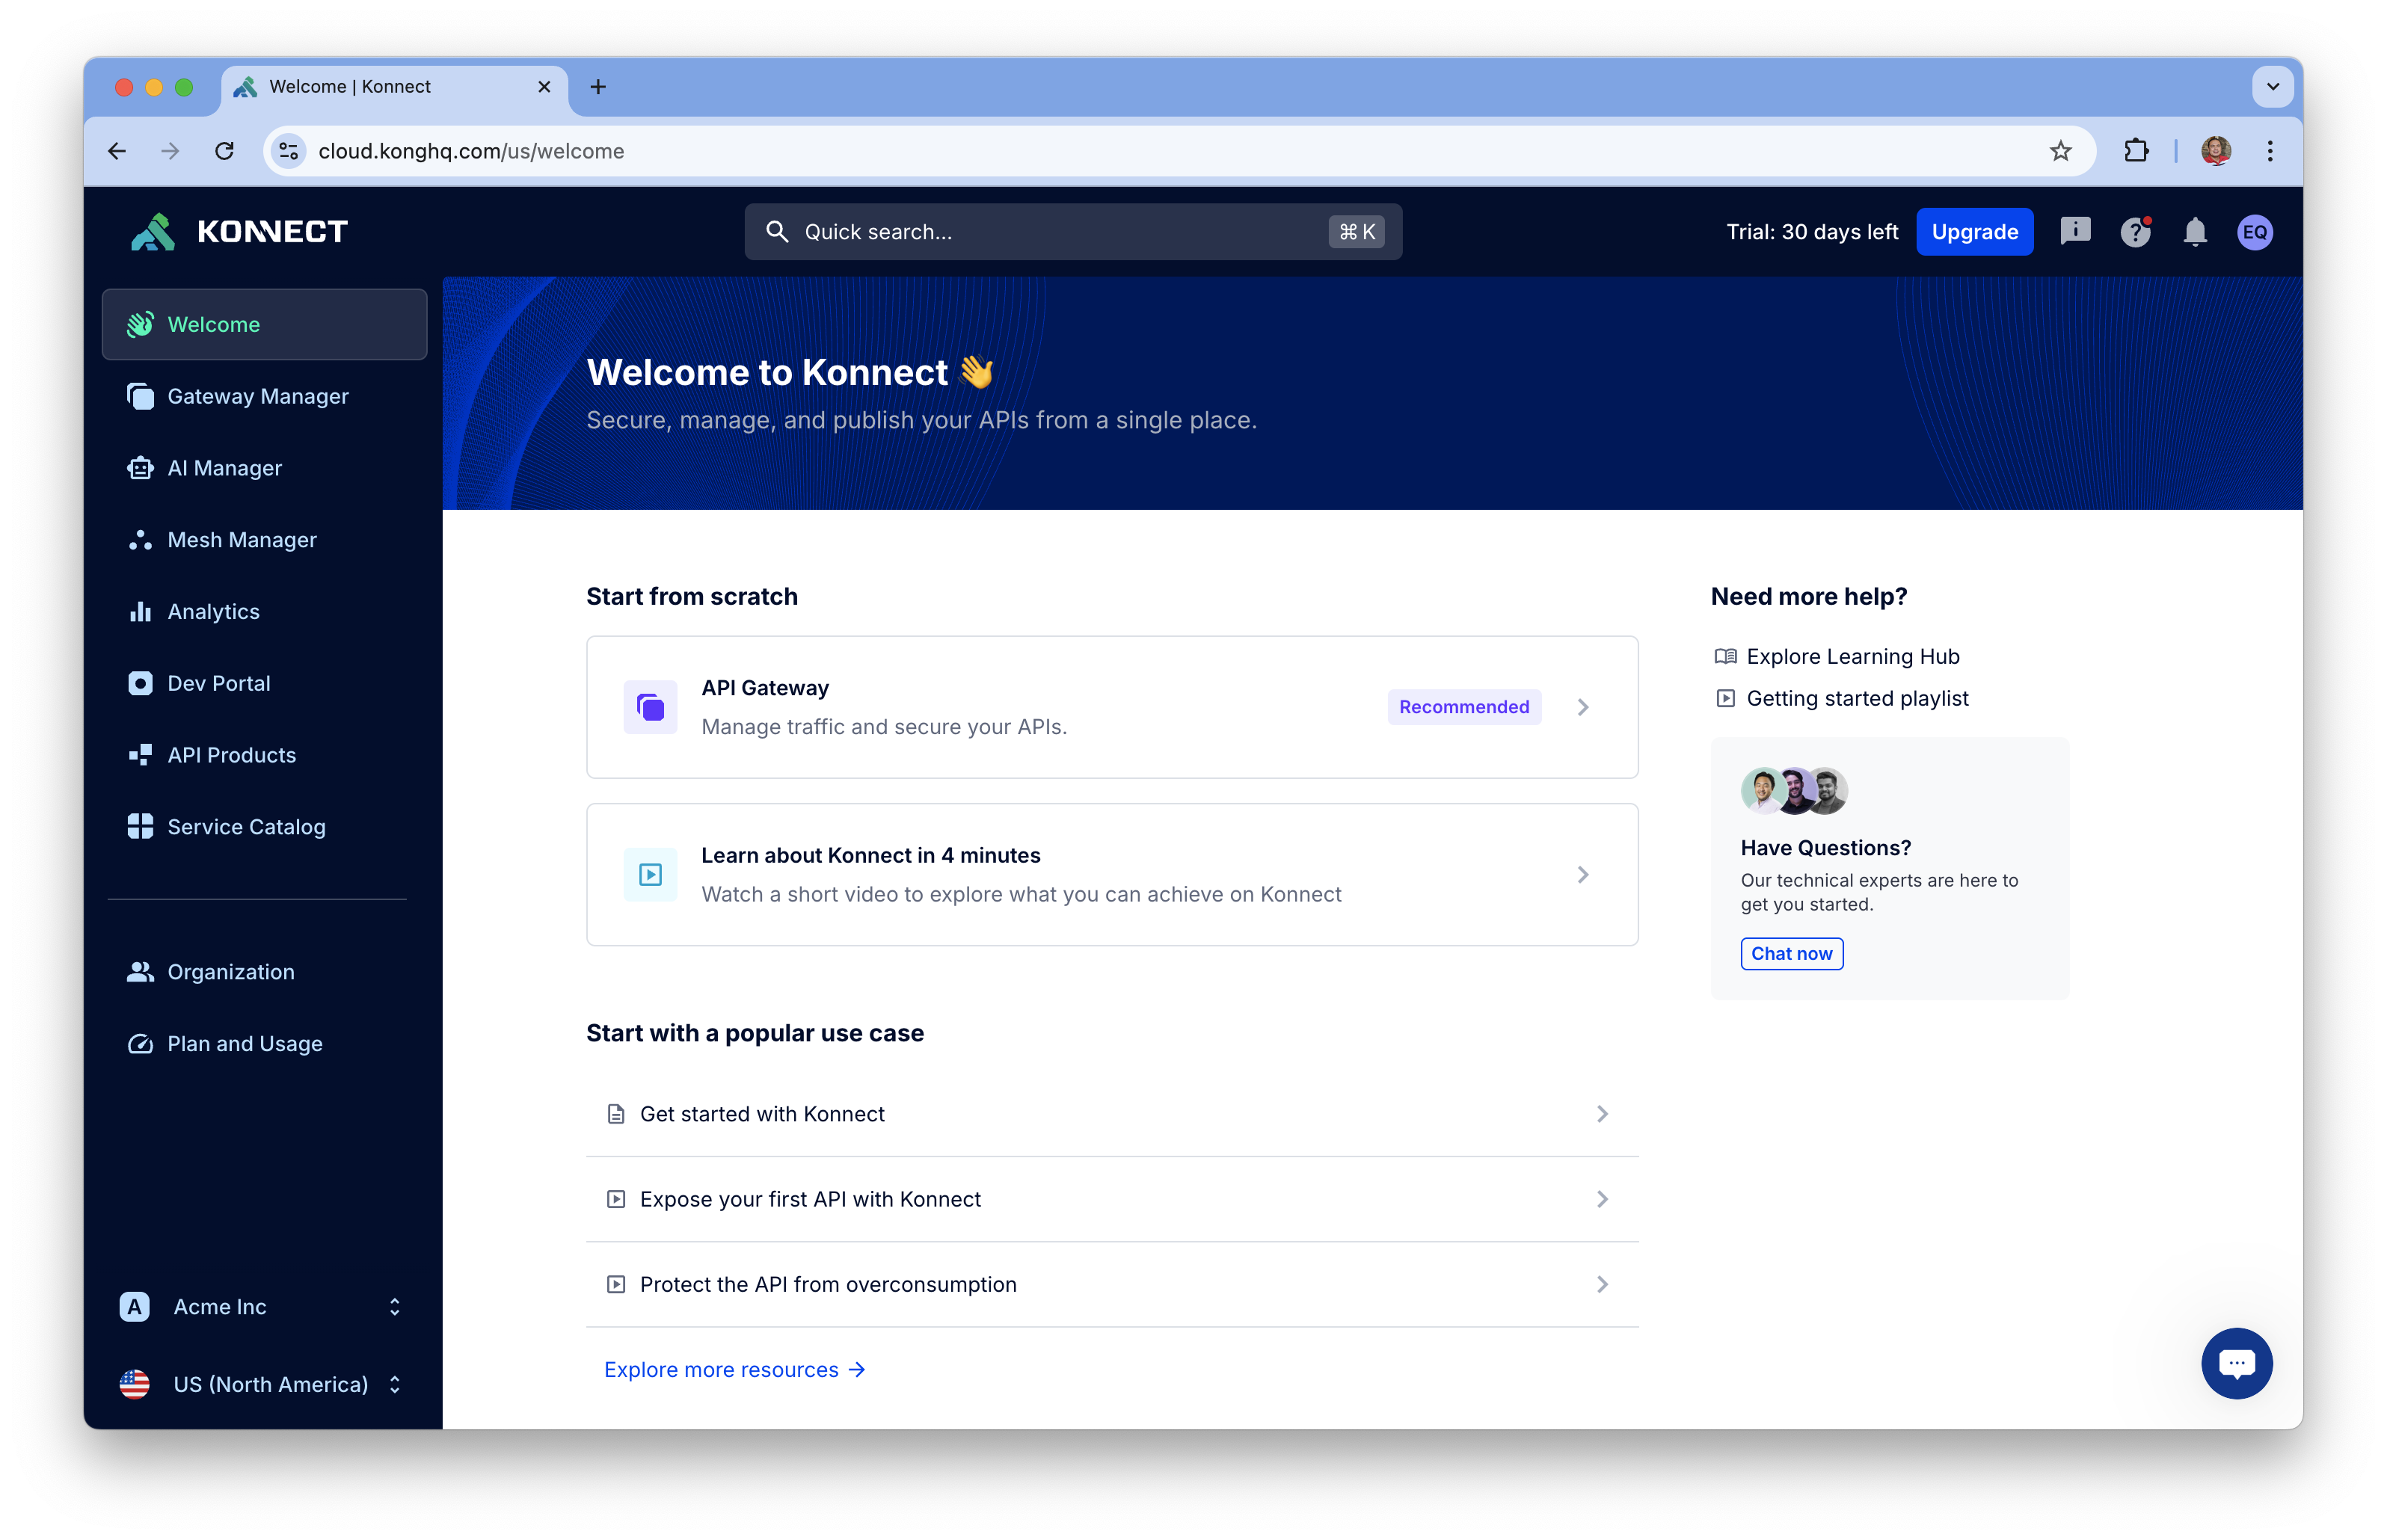The height and width of the screenshot is (1540, 2387).
Task: Click chevron on Get started with Konnect row
Action: (1602, 1114)
